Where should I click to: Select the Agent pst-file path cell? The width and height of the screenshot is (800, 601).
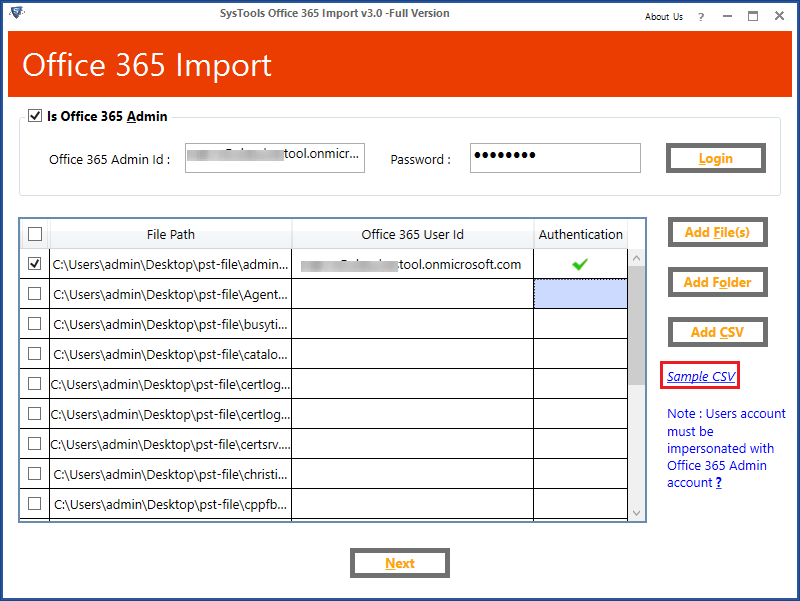tap(170, 294)
